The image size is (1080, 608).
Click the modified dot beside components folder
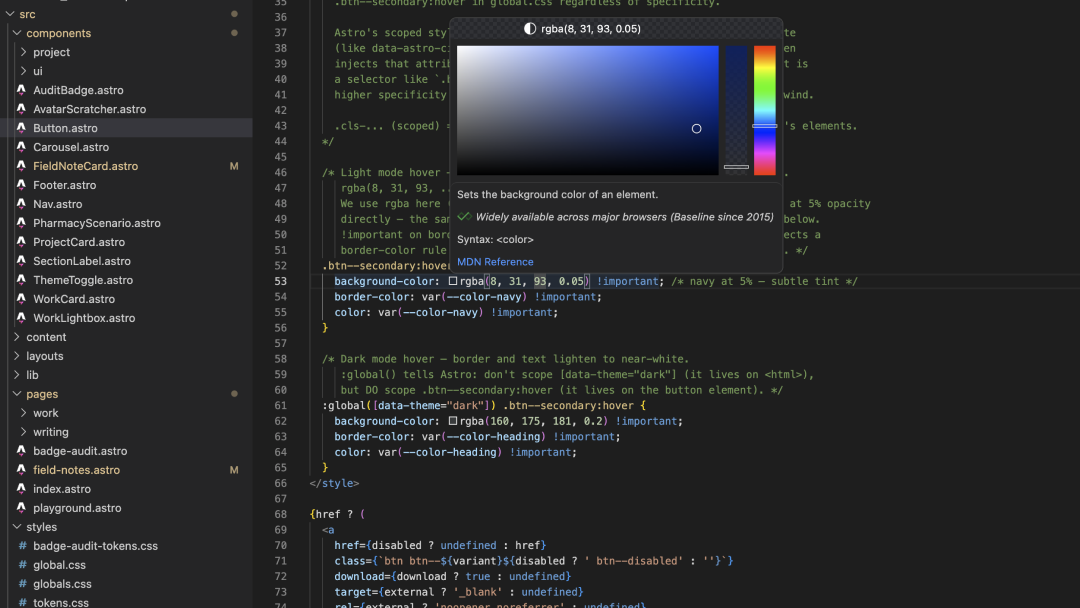point(234,33)
